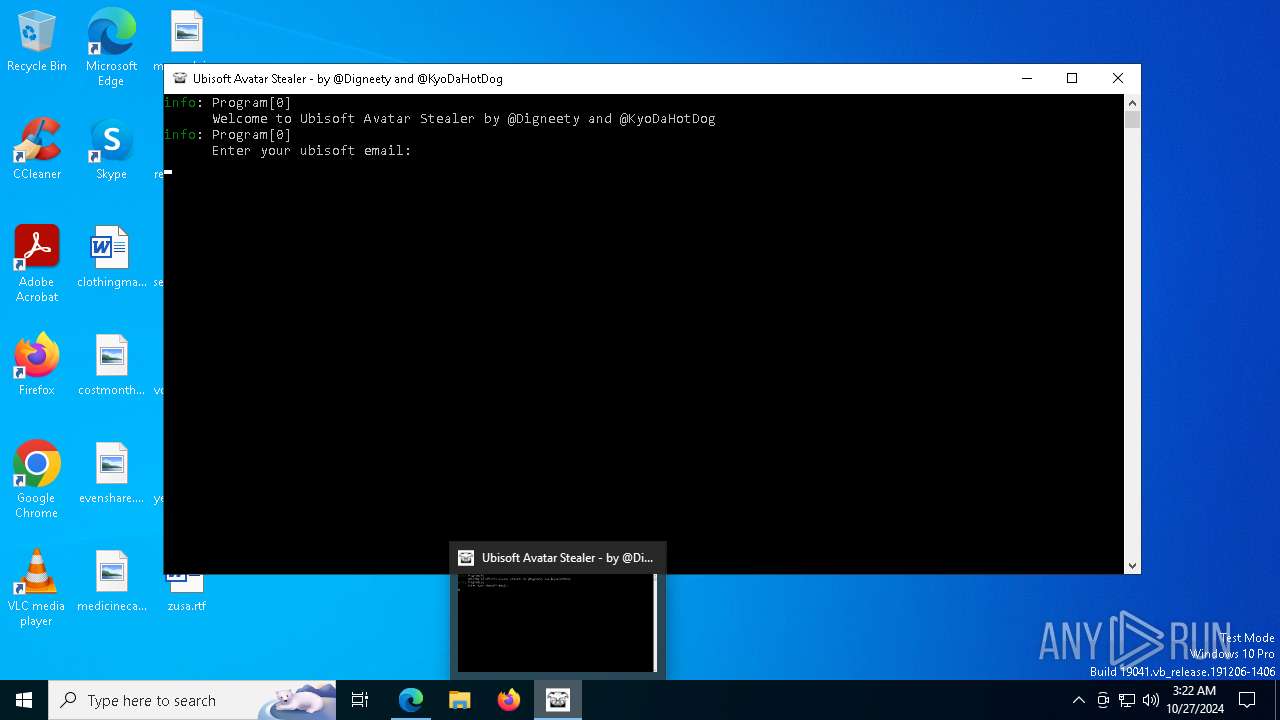Maximize the Ubisoft Avatar Stealer window

(1072, 78)
